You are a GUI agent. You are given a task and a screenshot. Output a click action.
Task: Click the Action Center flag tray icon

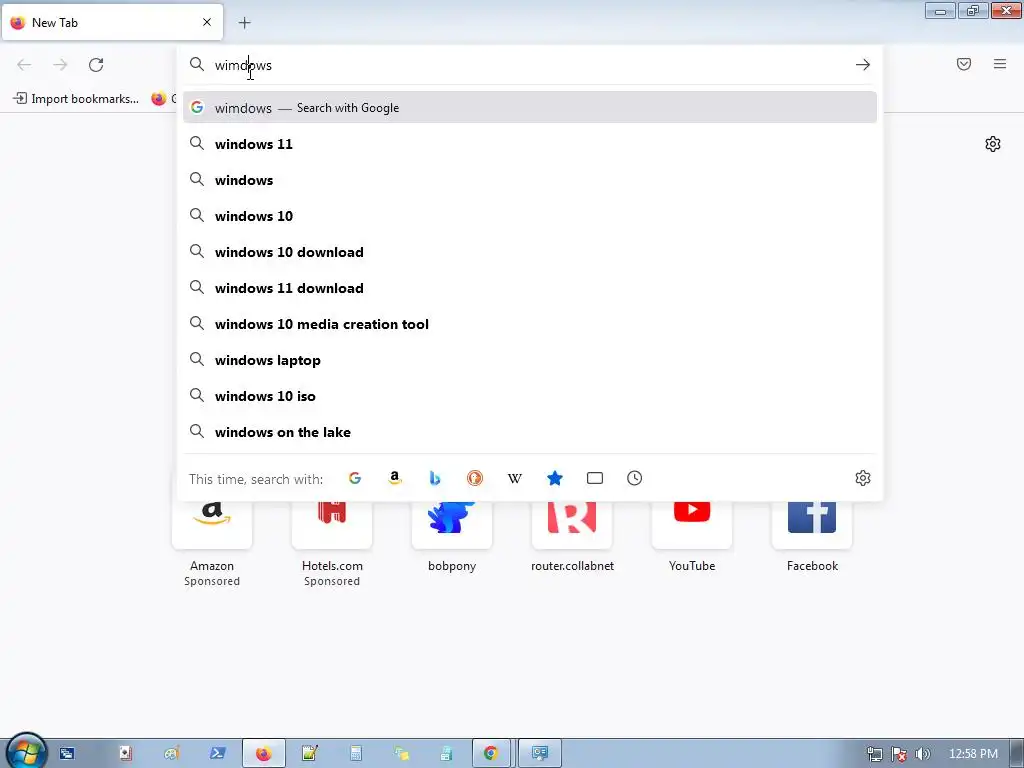pos(899,754)
